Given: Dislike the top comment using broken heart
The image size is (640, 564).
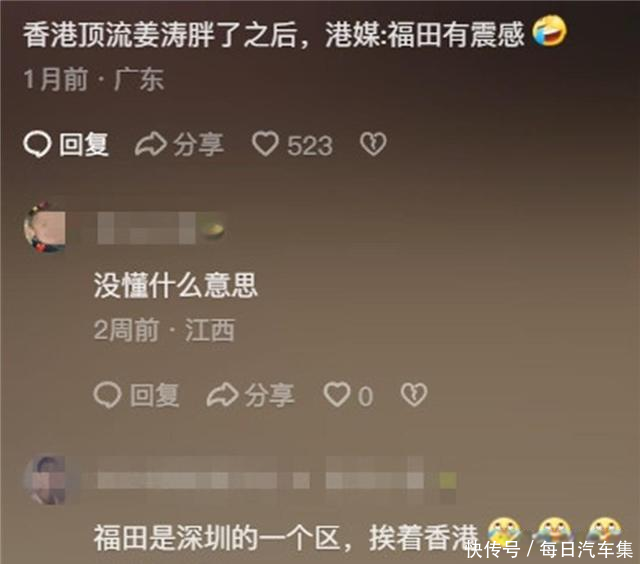Looking at the screenshot, I should point(373,144).
